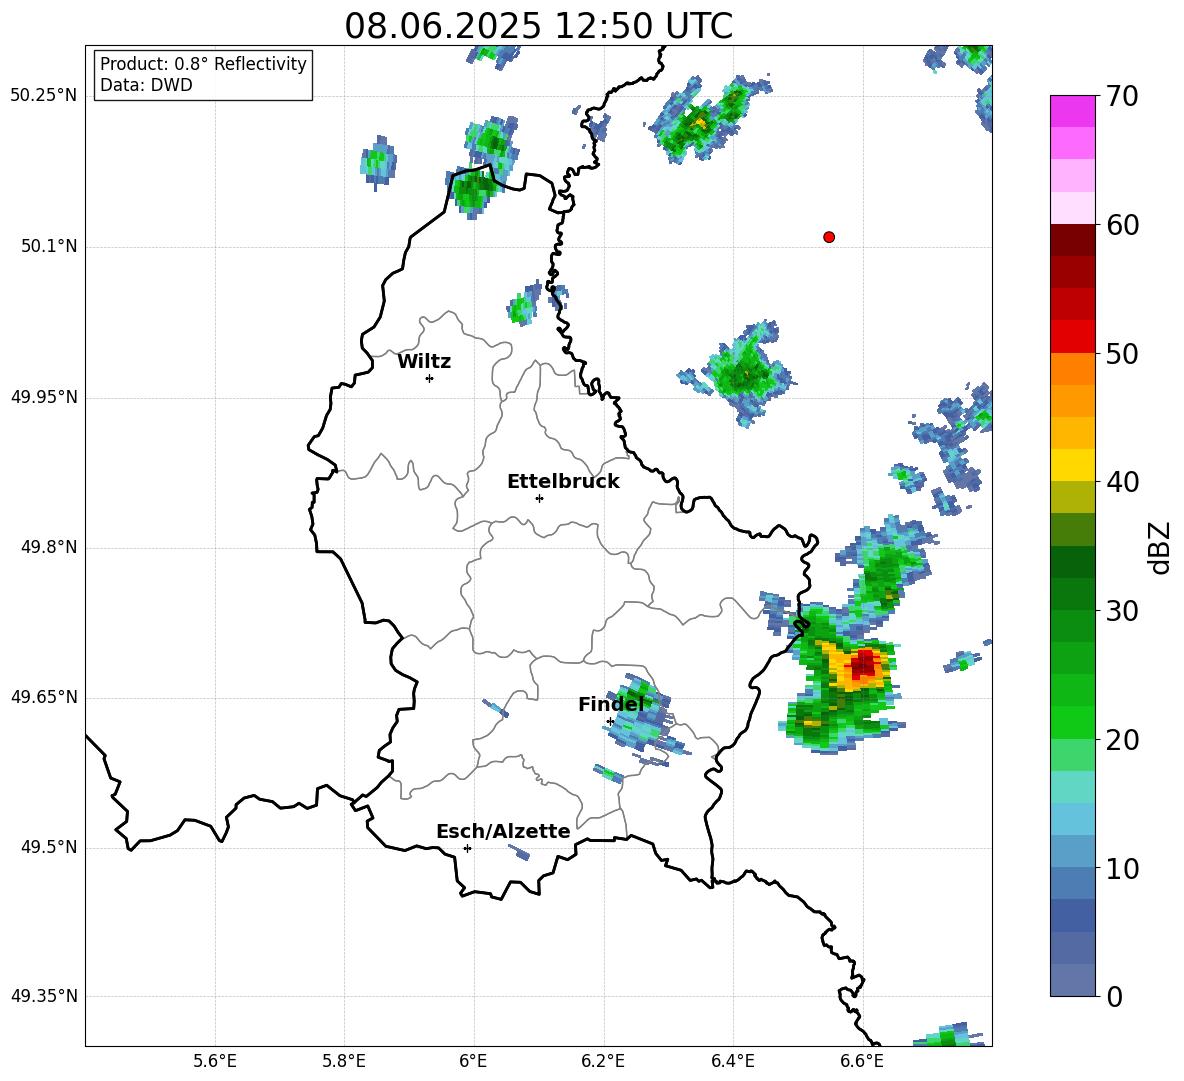This screenshot has width=1184, height=1081.
Task: Click the dark red storm core
Action: coord(863,665)
